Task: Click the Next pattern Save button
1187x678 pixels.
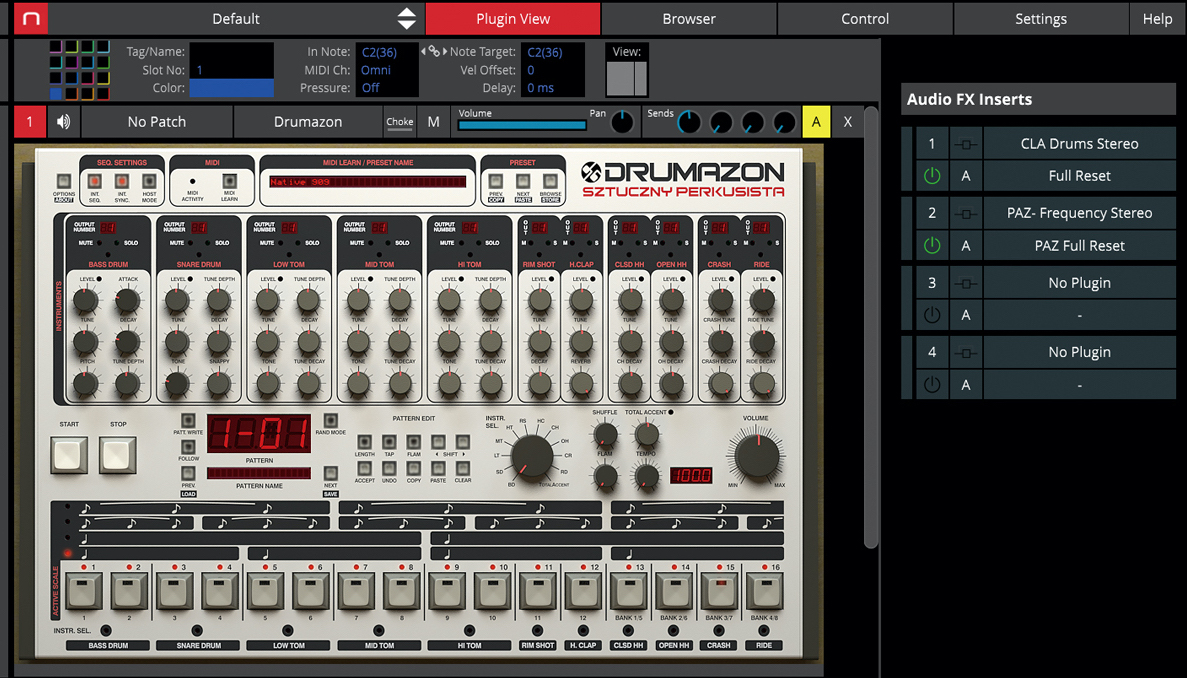Action: pyautogui.click(x=330, y=474)
